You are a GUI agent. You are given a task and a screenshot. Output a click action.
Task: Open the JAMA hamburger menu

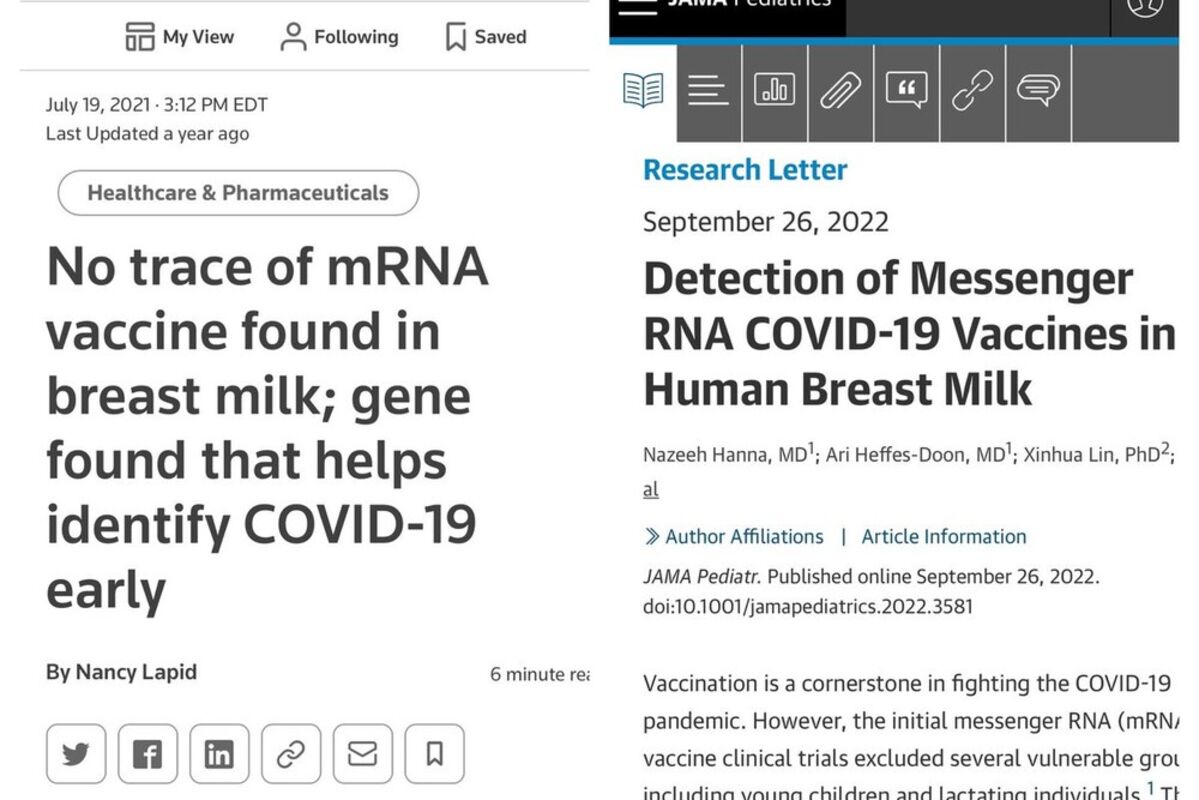(638, 6)
